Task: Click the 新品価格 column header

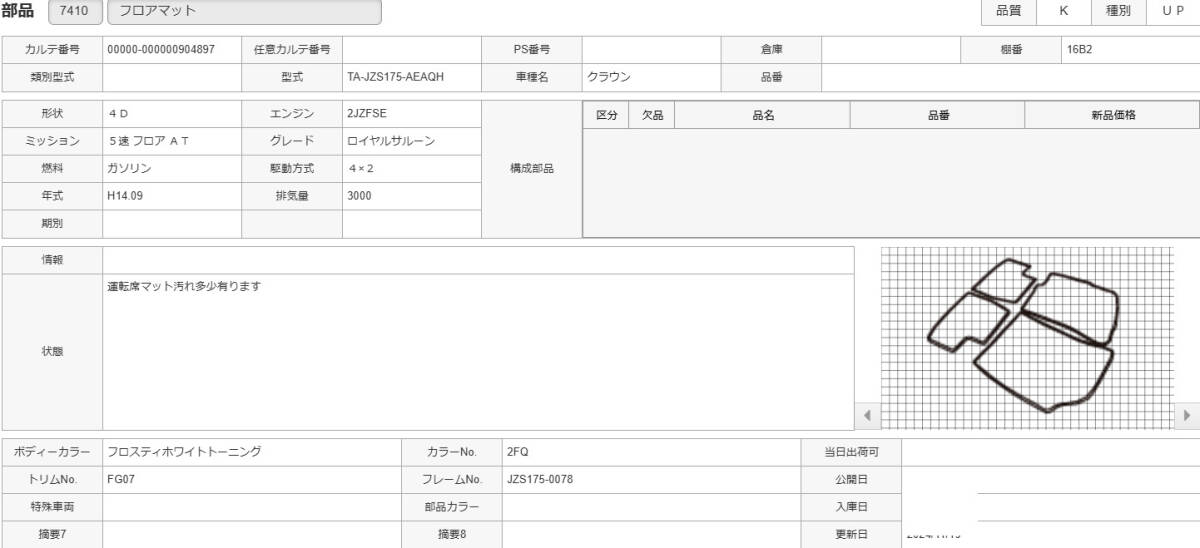Action: (x=1112, y=115)
